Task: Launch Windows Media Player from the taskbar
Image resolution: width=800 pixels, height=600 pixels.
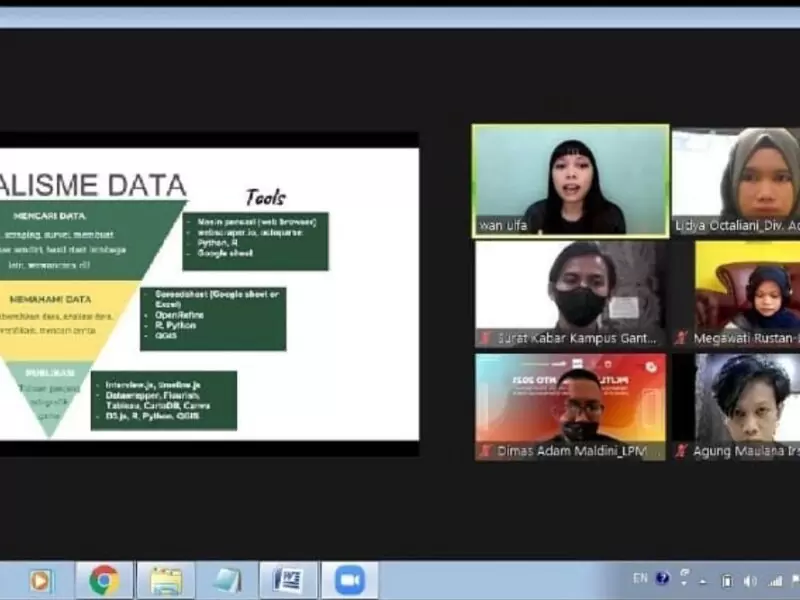Action: click(x=41, y=581)
